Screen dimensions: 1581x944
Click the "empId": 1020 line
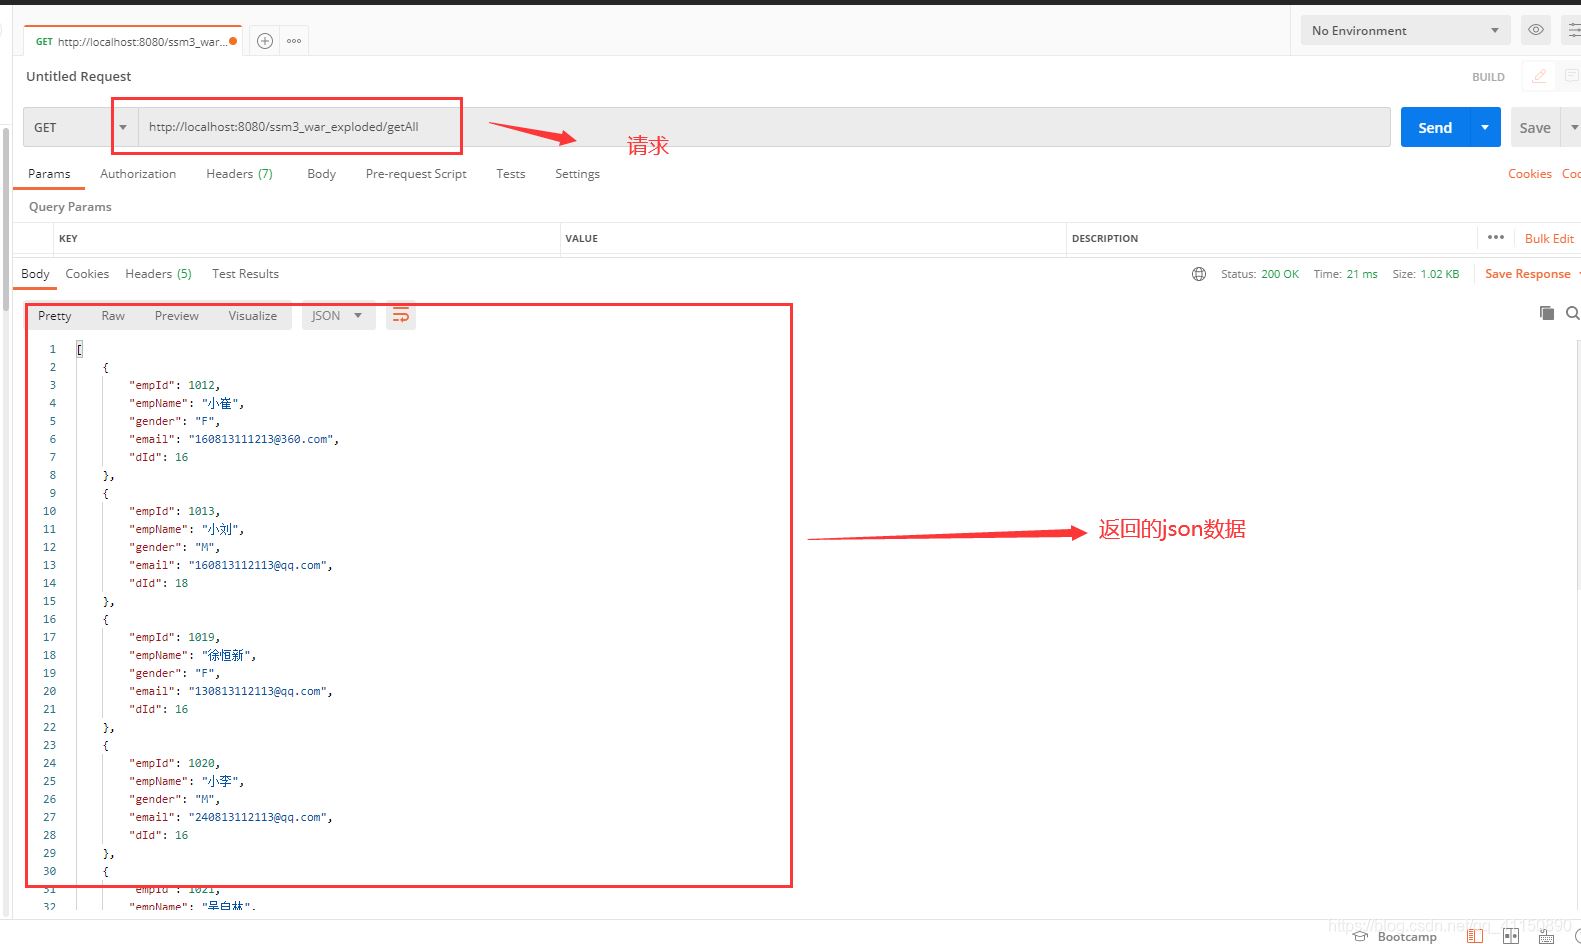[174, 763]
